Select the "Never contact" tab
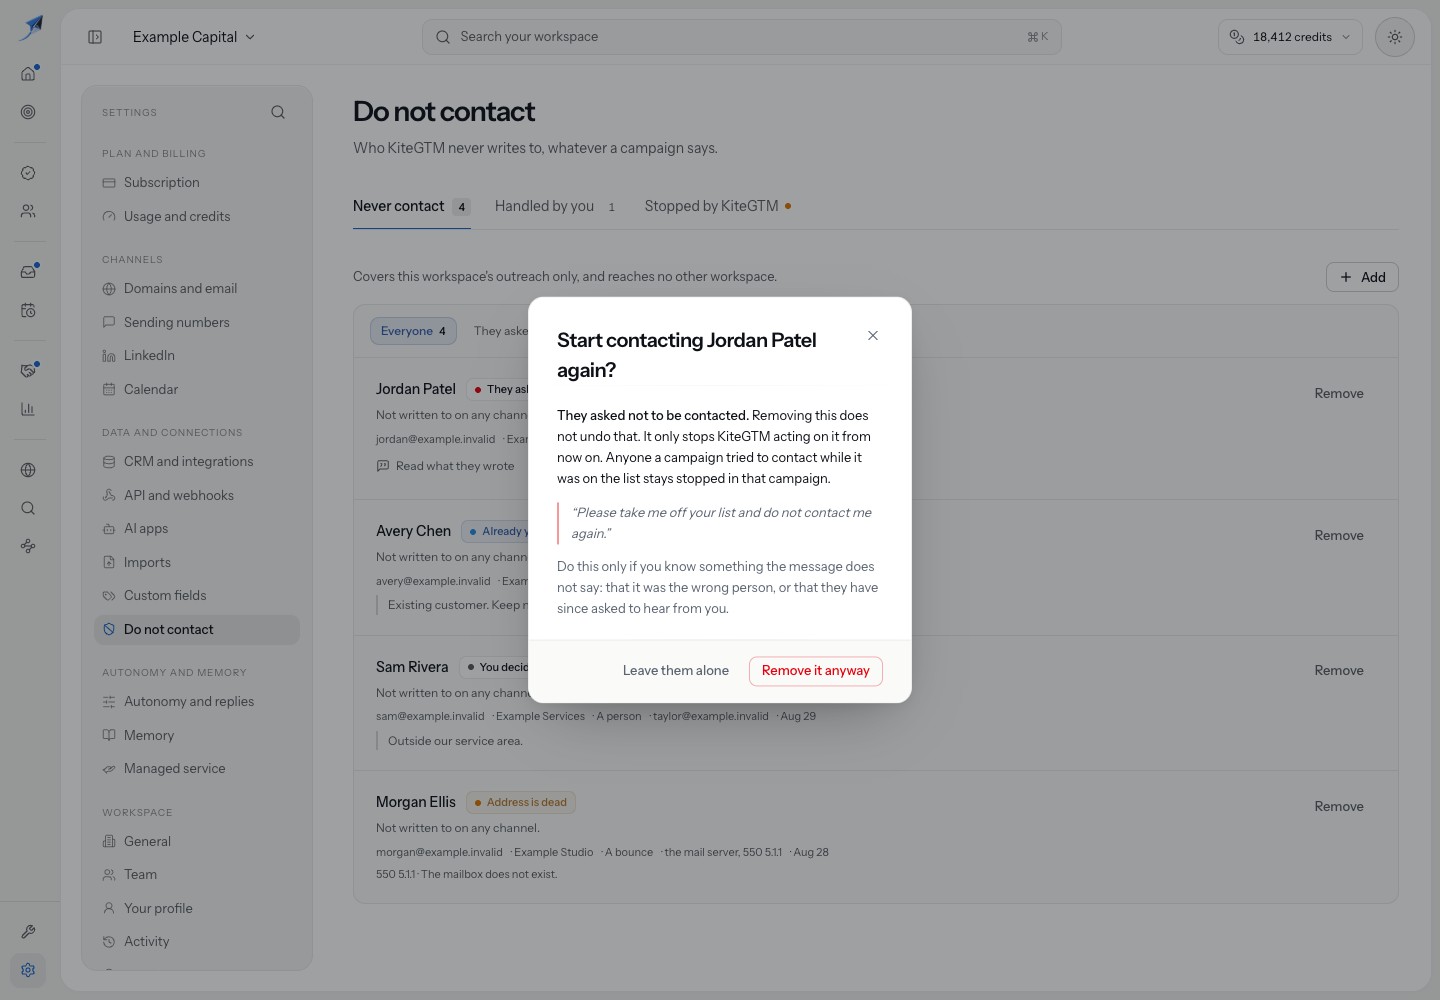The image size is (1440, 1000). (x=412, y=206)
